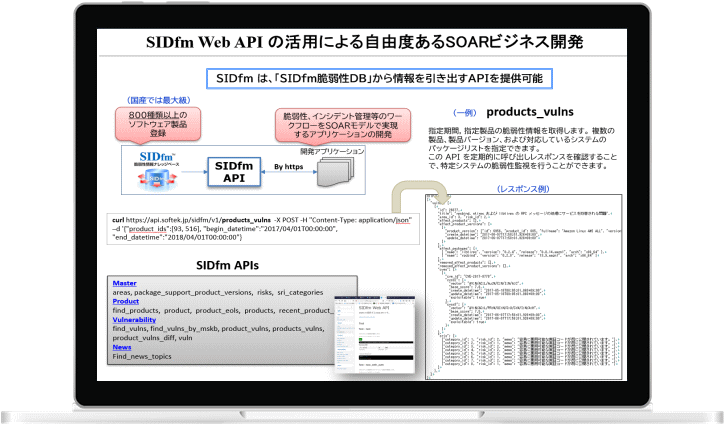
Task: Select the SIDfm API box
Action: tap(234, 172)
